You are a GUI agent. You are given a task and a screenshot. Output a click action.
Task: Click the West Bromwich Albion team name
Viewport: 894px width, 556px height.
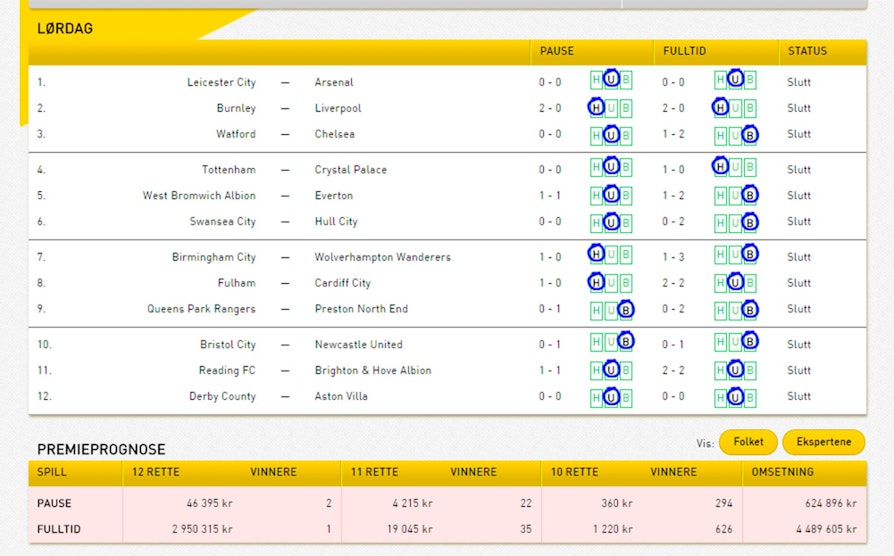pos(199,196)
